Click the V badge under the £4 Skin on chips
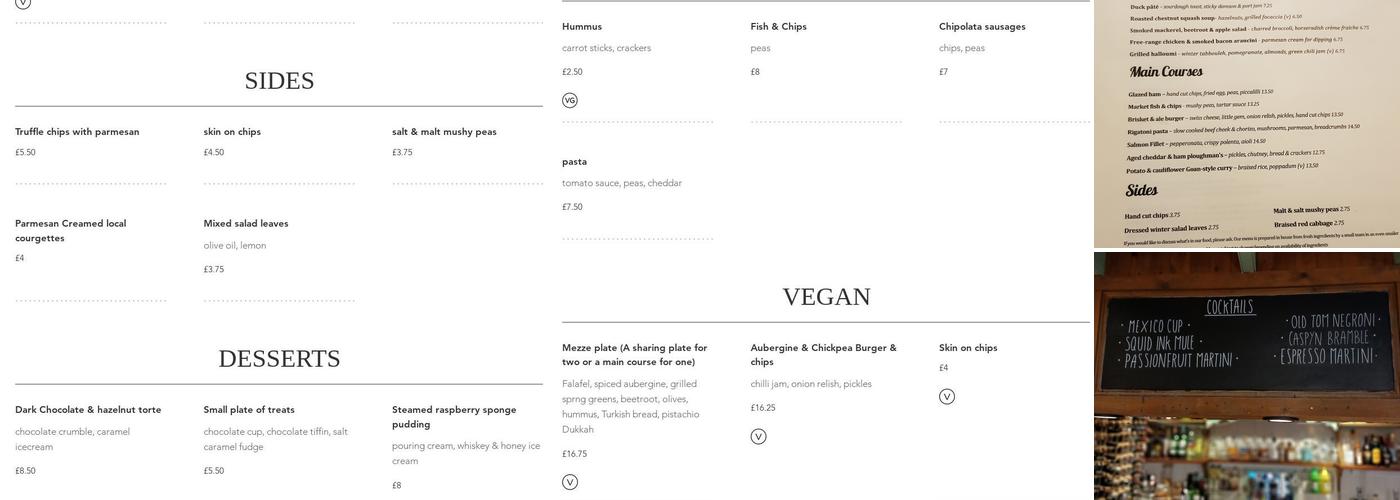Screen dimensions: 1400x500 (947, 397)
